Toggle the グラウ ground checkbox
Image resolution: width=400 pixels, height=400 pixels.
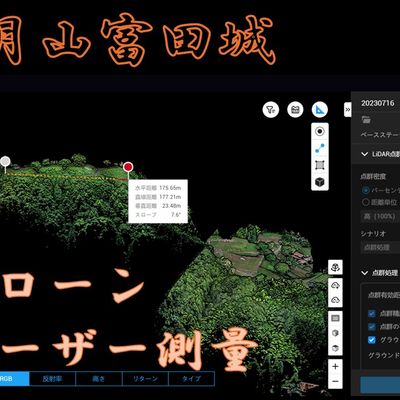point(372,340)
